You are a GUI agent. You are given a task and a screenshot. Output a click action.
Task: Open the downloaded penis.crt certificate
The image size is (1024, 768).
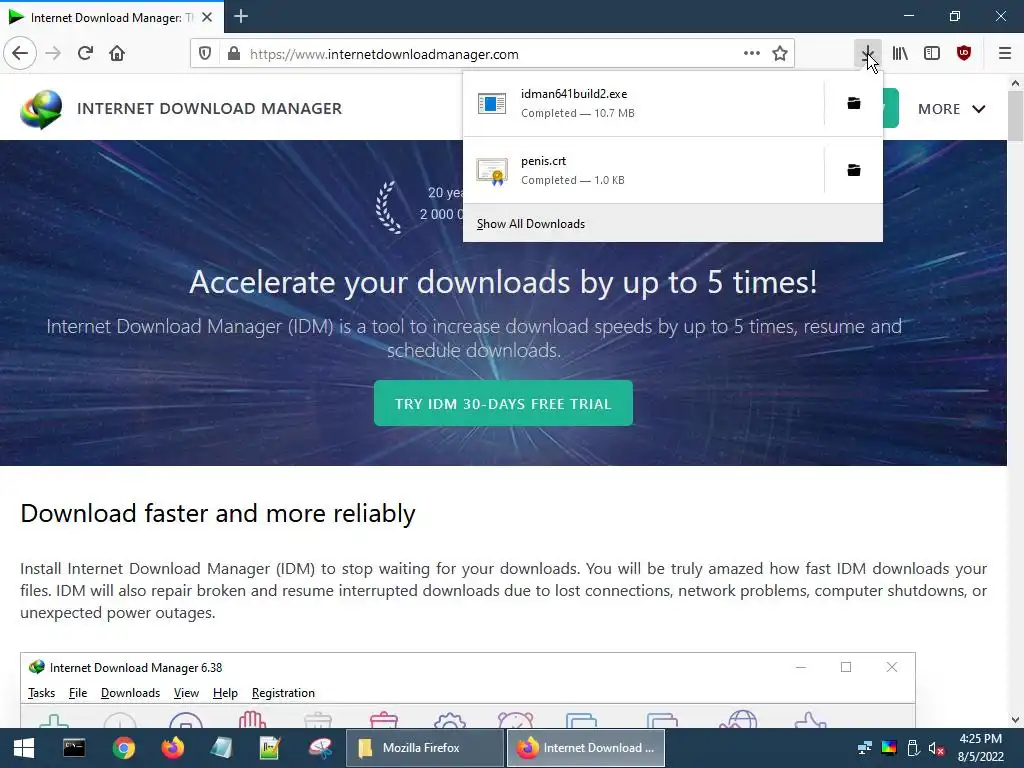(643, 170)
